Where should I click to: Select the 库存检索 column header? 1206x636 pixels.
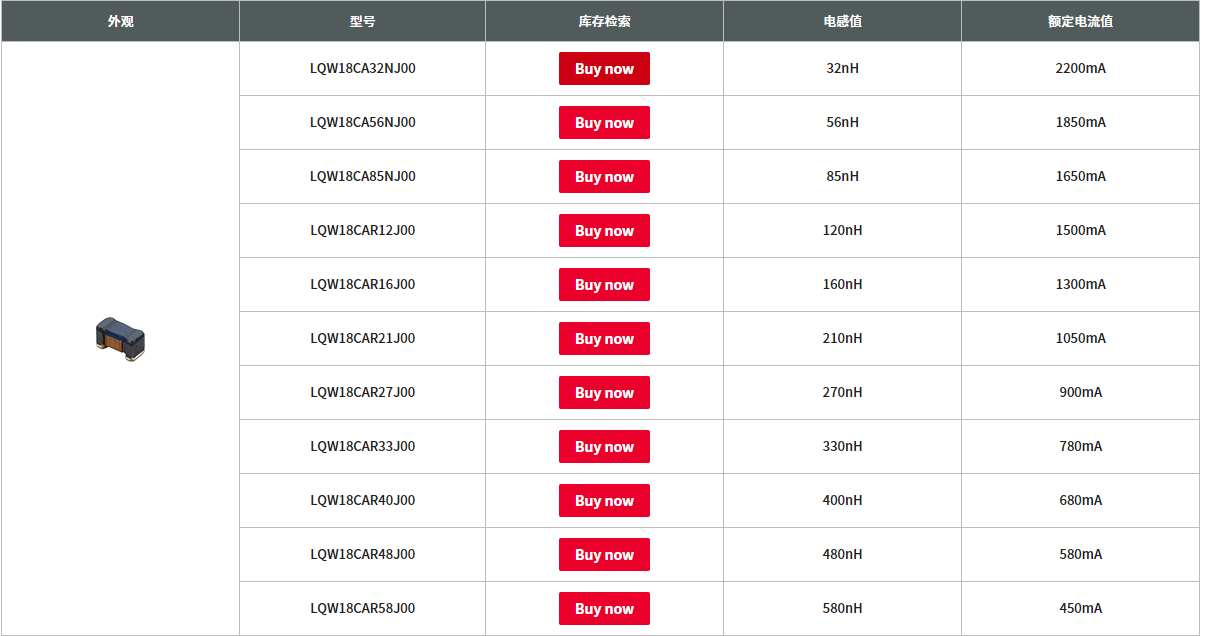click(x=604, y=21)
